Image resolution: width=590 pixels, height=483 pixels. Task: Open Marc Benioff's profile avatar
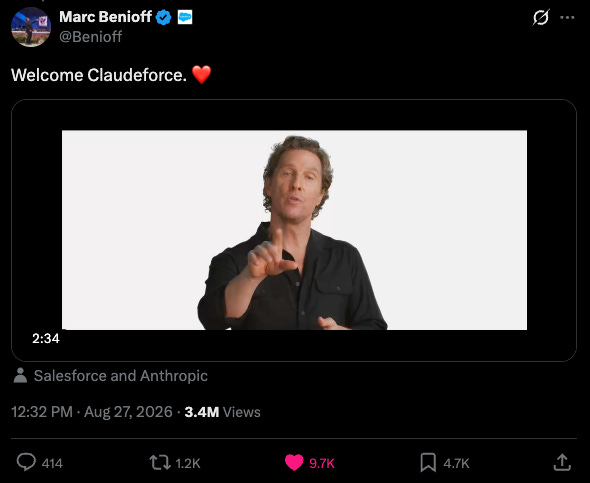coord(31,27)
